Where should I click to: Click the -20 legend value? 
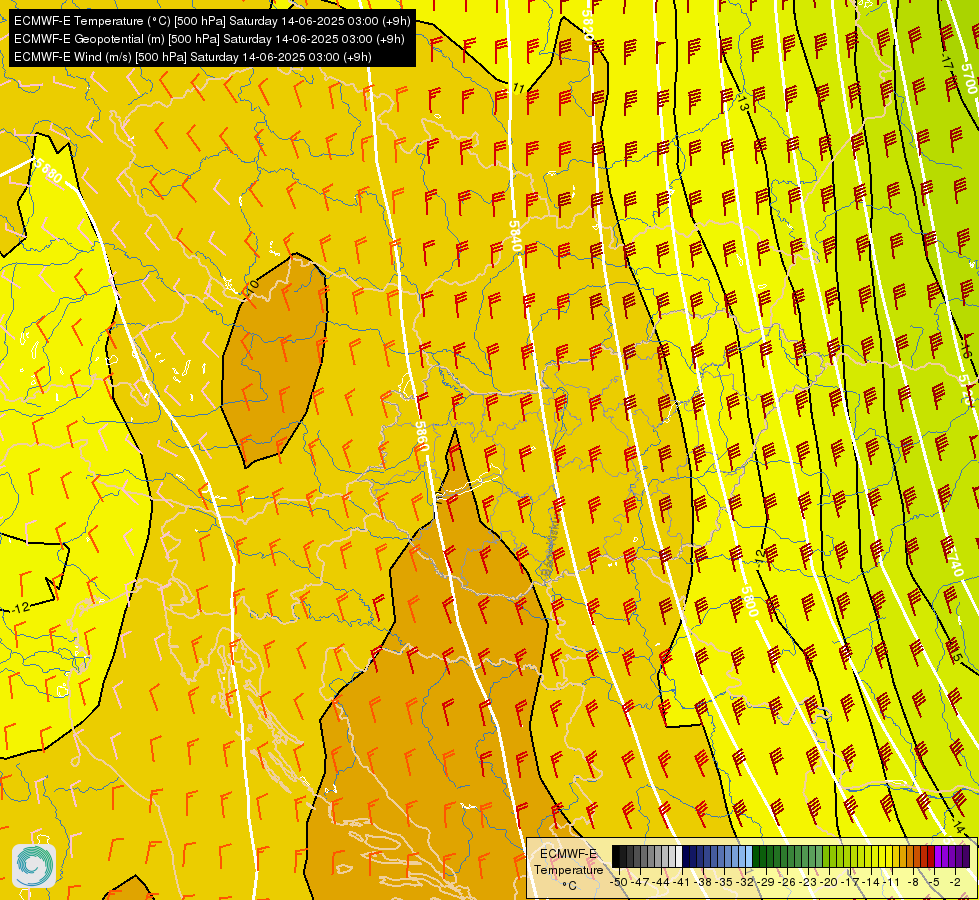point(831,882)
